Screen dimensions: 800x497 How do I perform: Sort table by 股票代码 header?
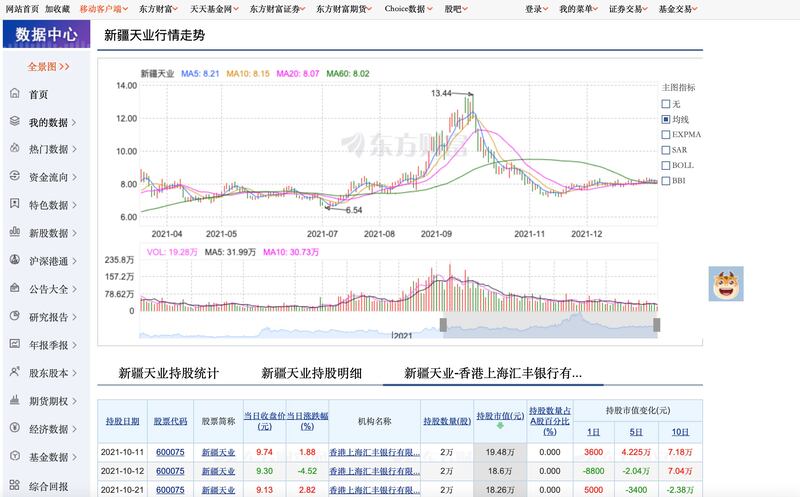(x=170, y=421)
